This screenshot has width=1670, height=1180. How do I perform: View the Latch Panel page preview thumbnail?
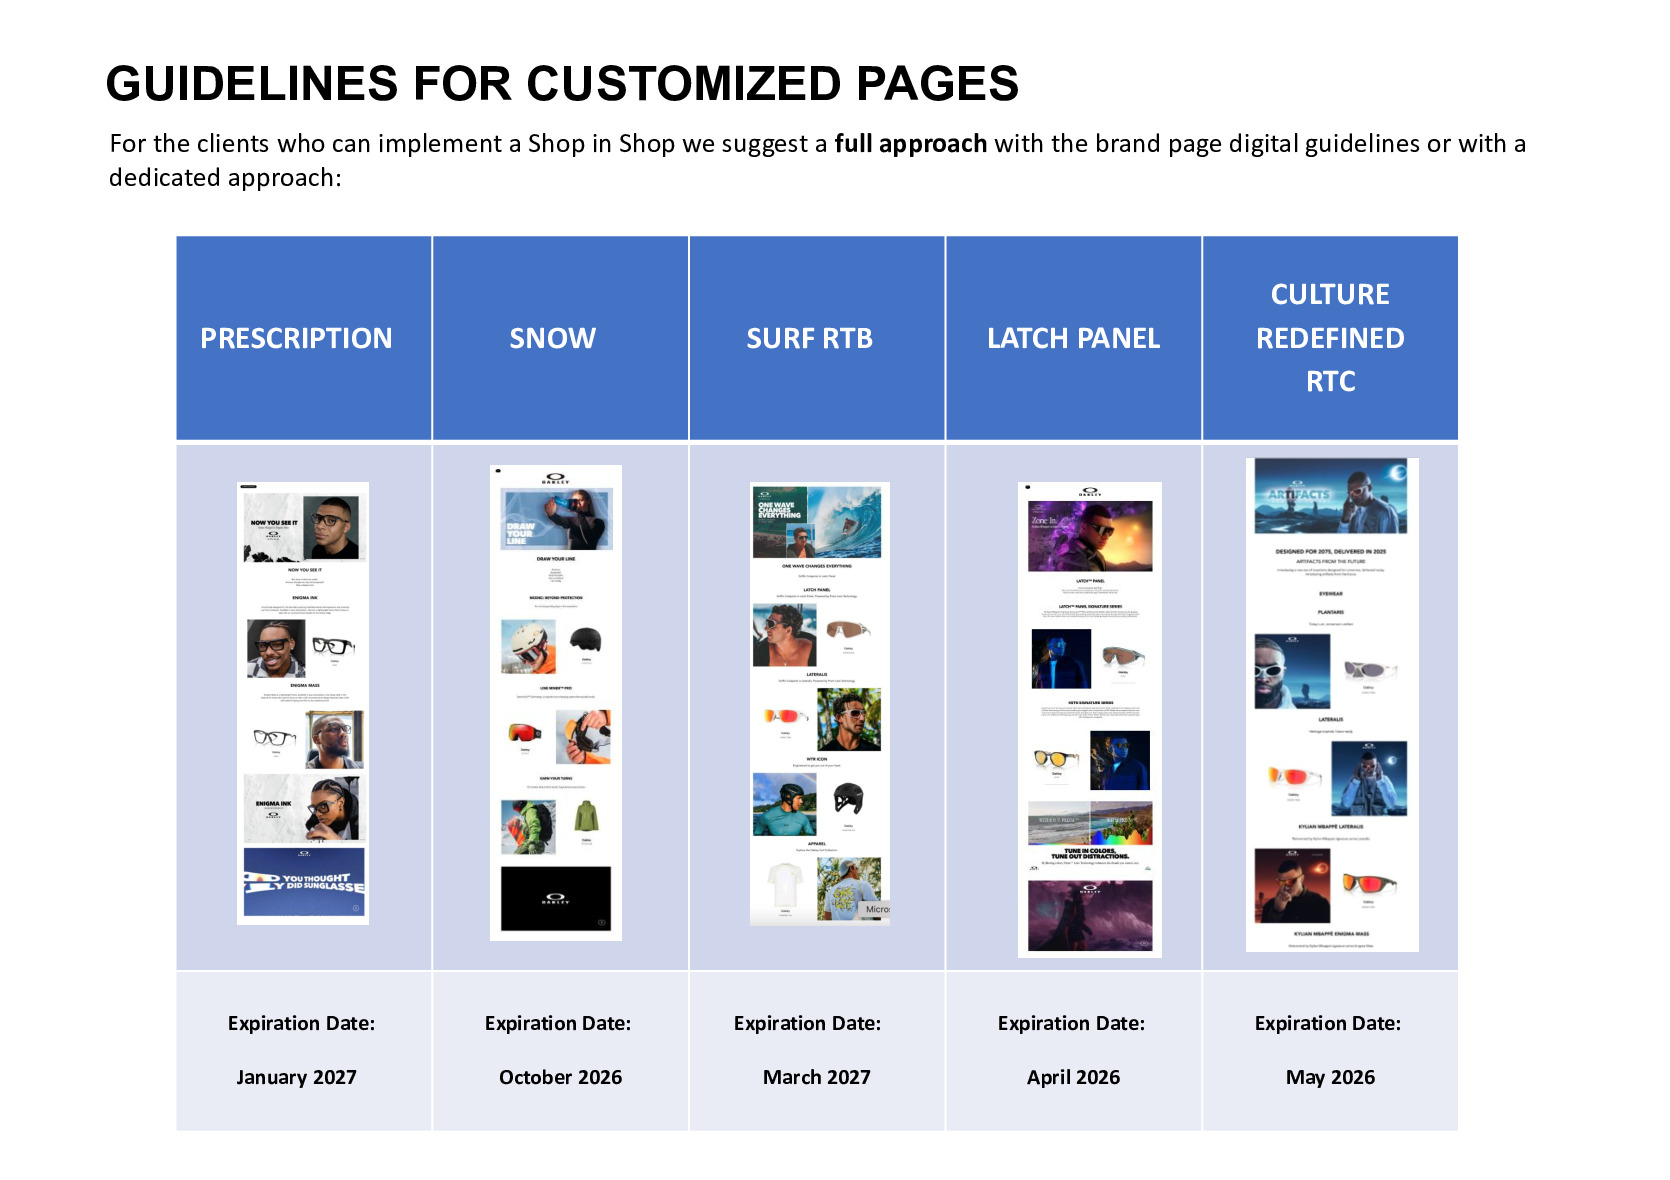[x=1090, y=720]
